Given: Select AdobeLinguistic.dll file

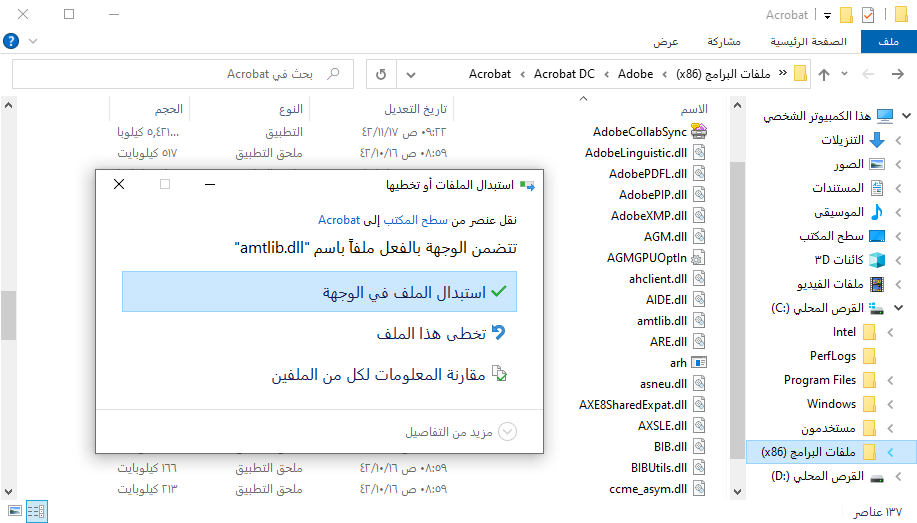Looking at the screenshot, I should coord(636,153).
